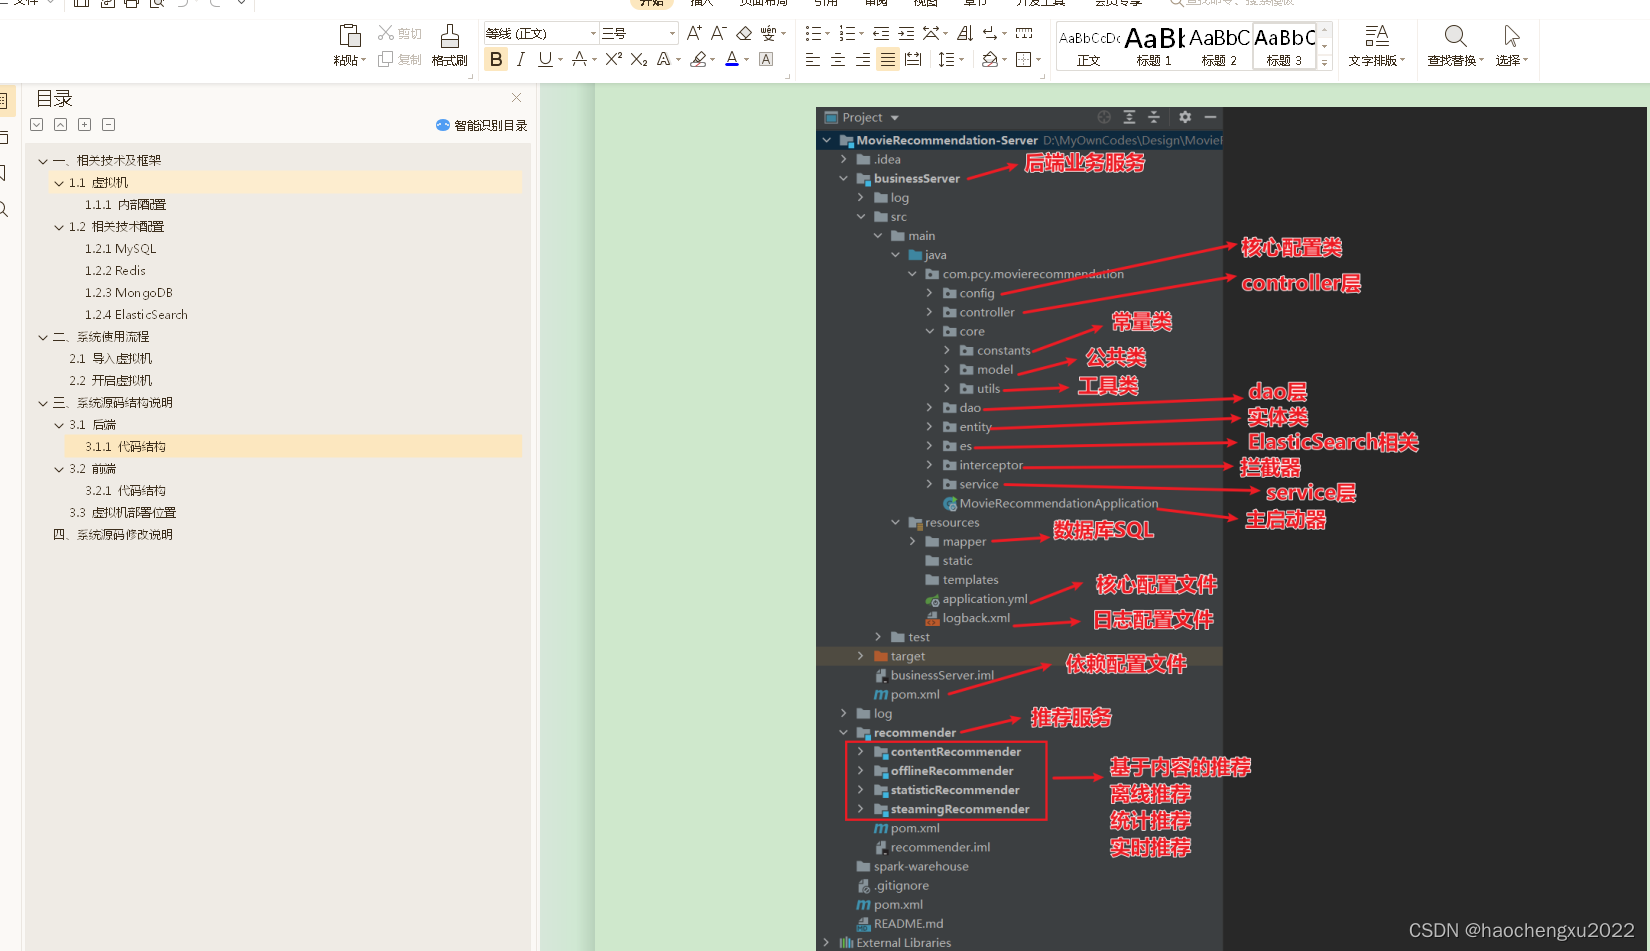This screenshot has height=951, width=1650.
Task: Jump to 四、系统源码修改说明 in outline
Action: [x=112, y=535]
